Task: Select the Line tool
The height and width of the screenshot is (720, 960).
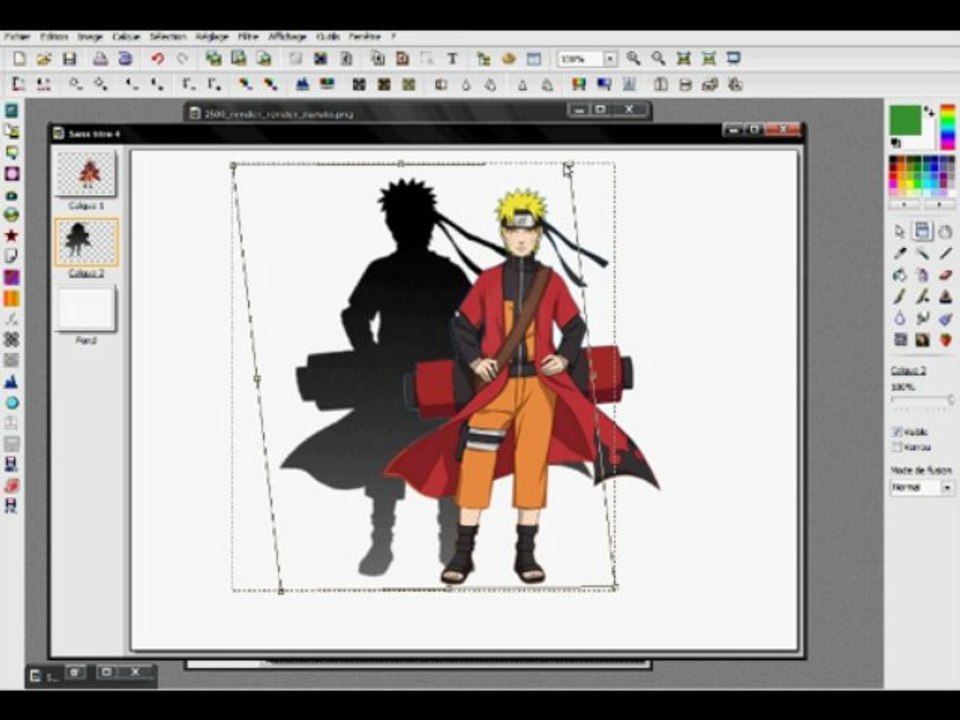Action: (945, 253)
